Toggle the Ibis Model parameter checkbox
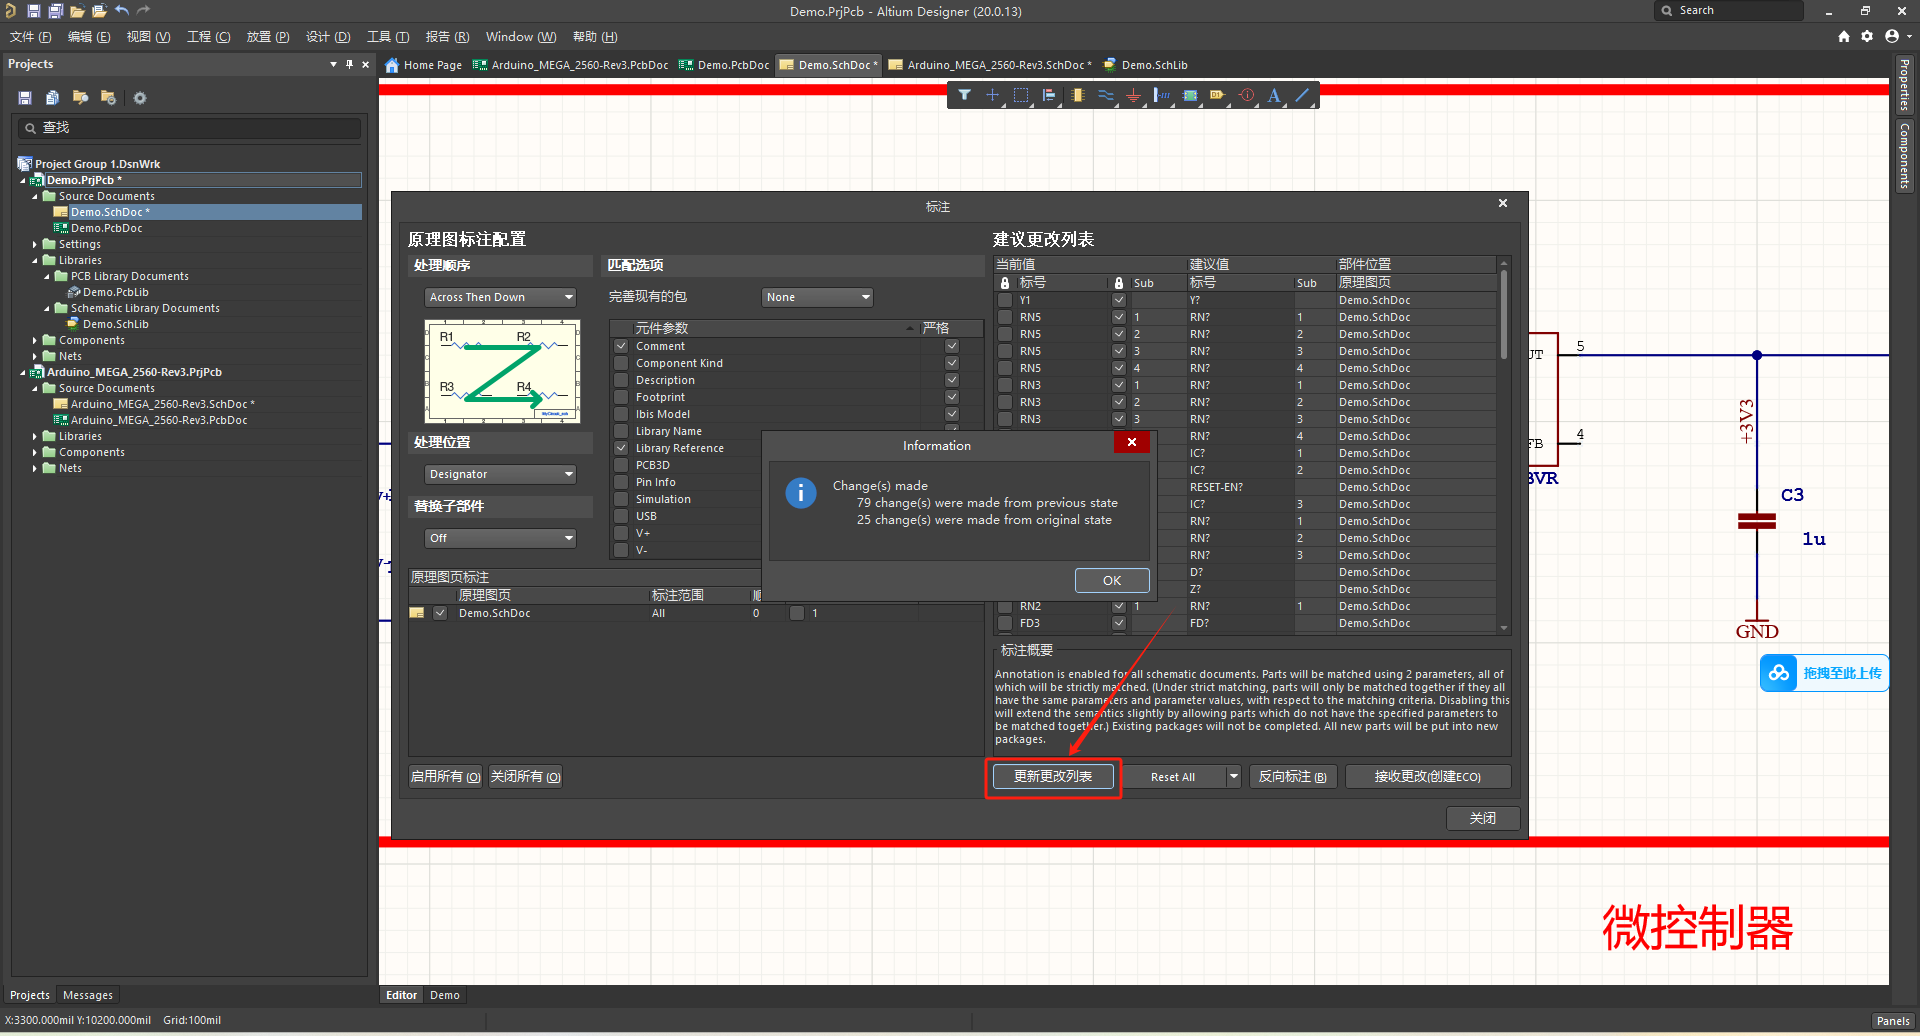This screenshot has height=1036, width=1920. [x=621, y=414]
